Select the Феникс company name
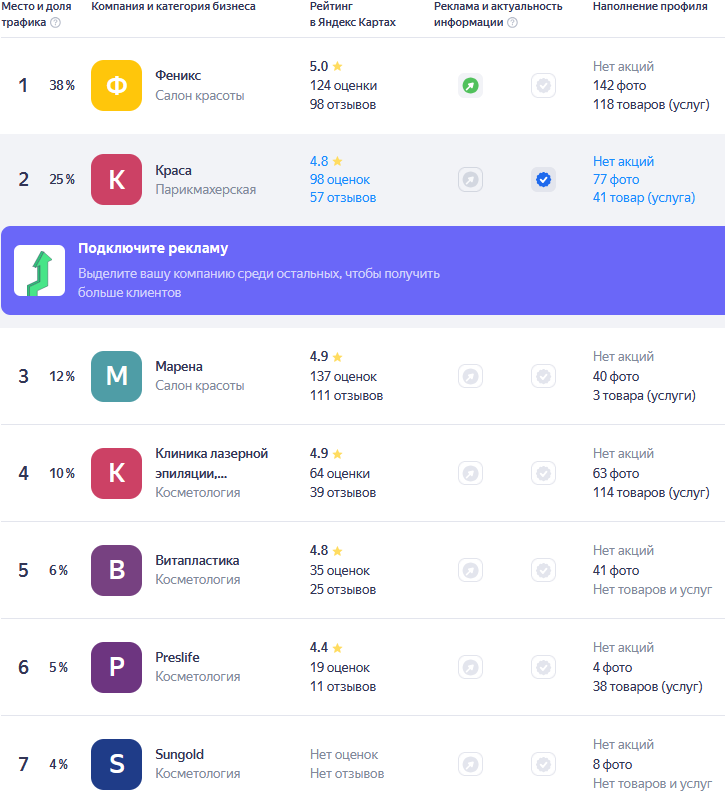This screenshot has height=800, width=725. [178, 76]
